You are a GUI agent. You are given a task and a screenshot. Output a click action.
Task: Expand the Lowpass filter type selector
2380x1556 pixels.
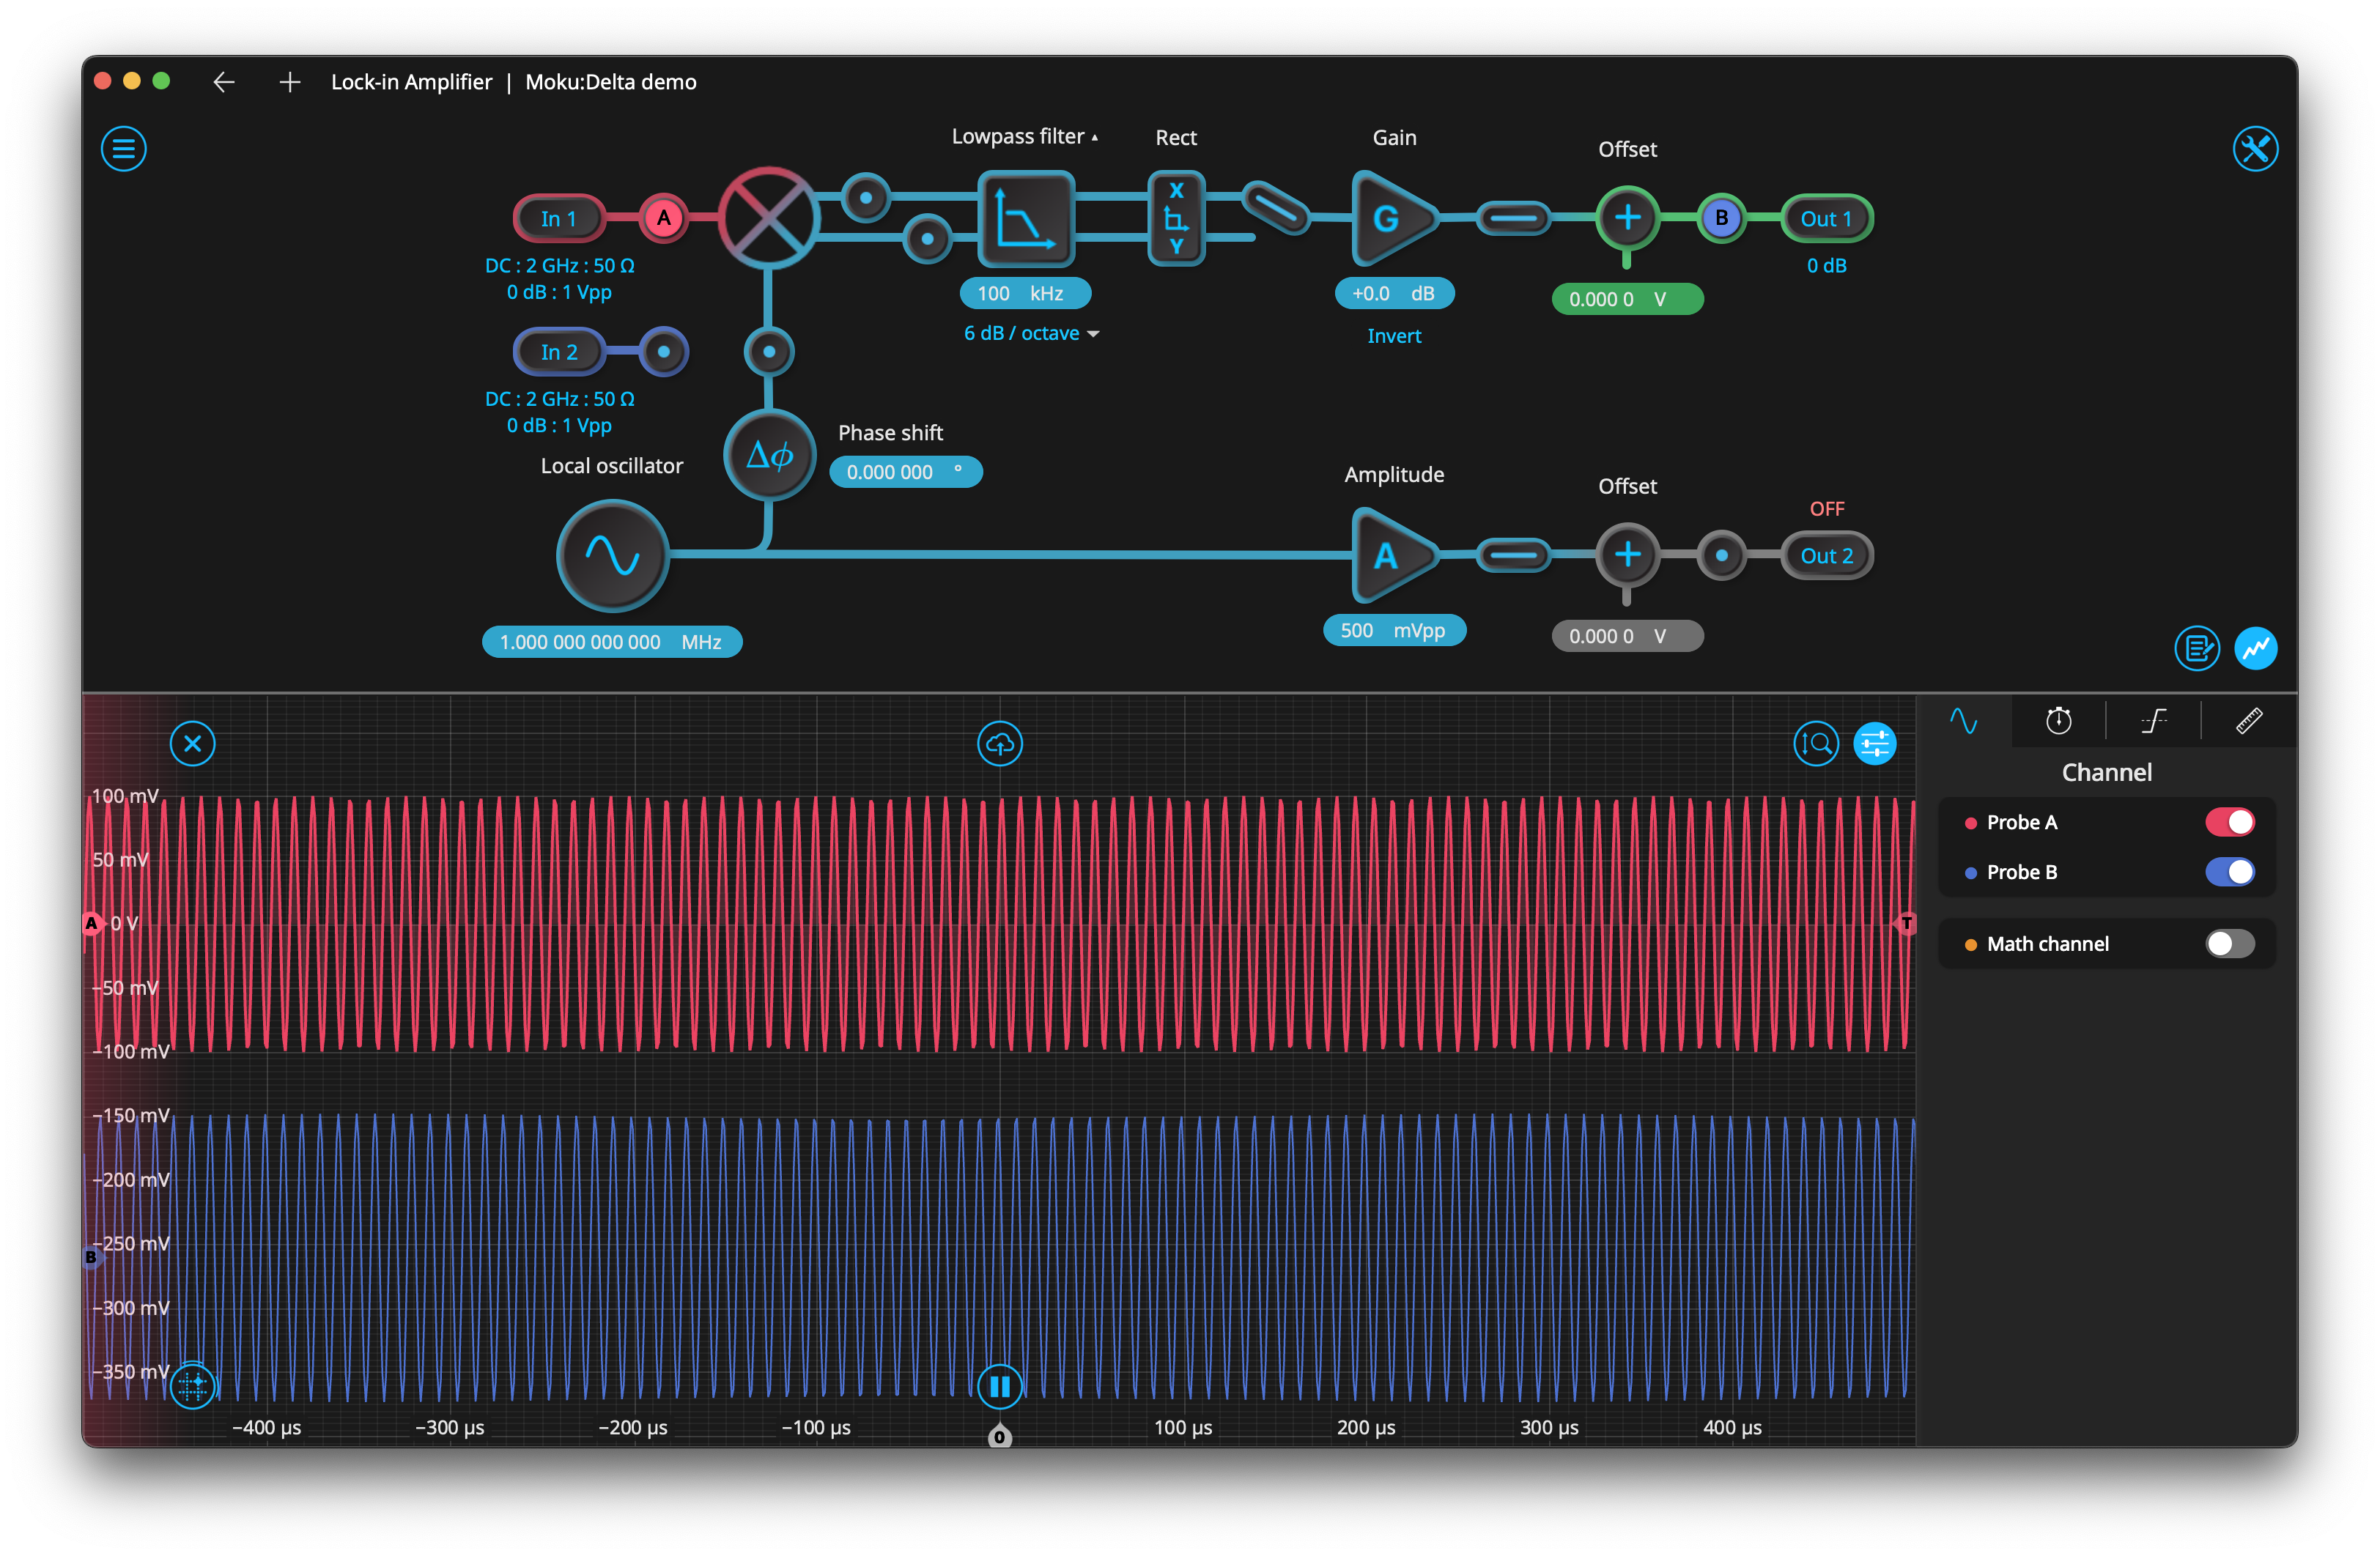pyautogui.click(x=1024, y=136)
